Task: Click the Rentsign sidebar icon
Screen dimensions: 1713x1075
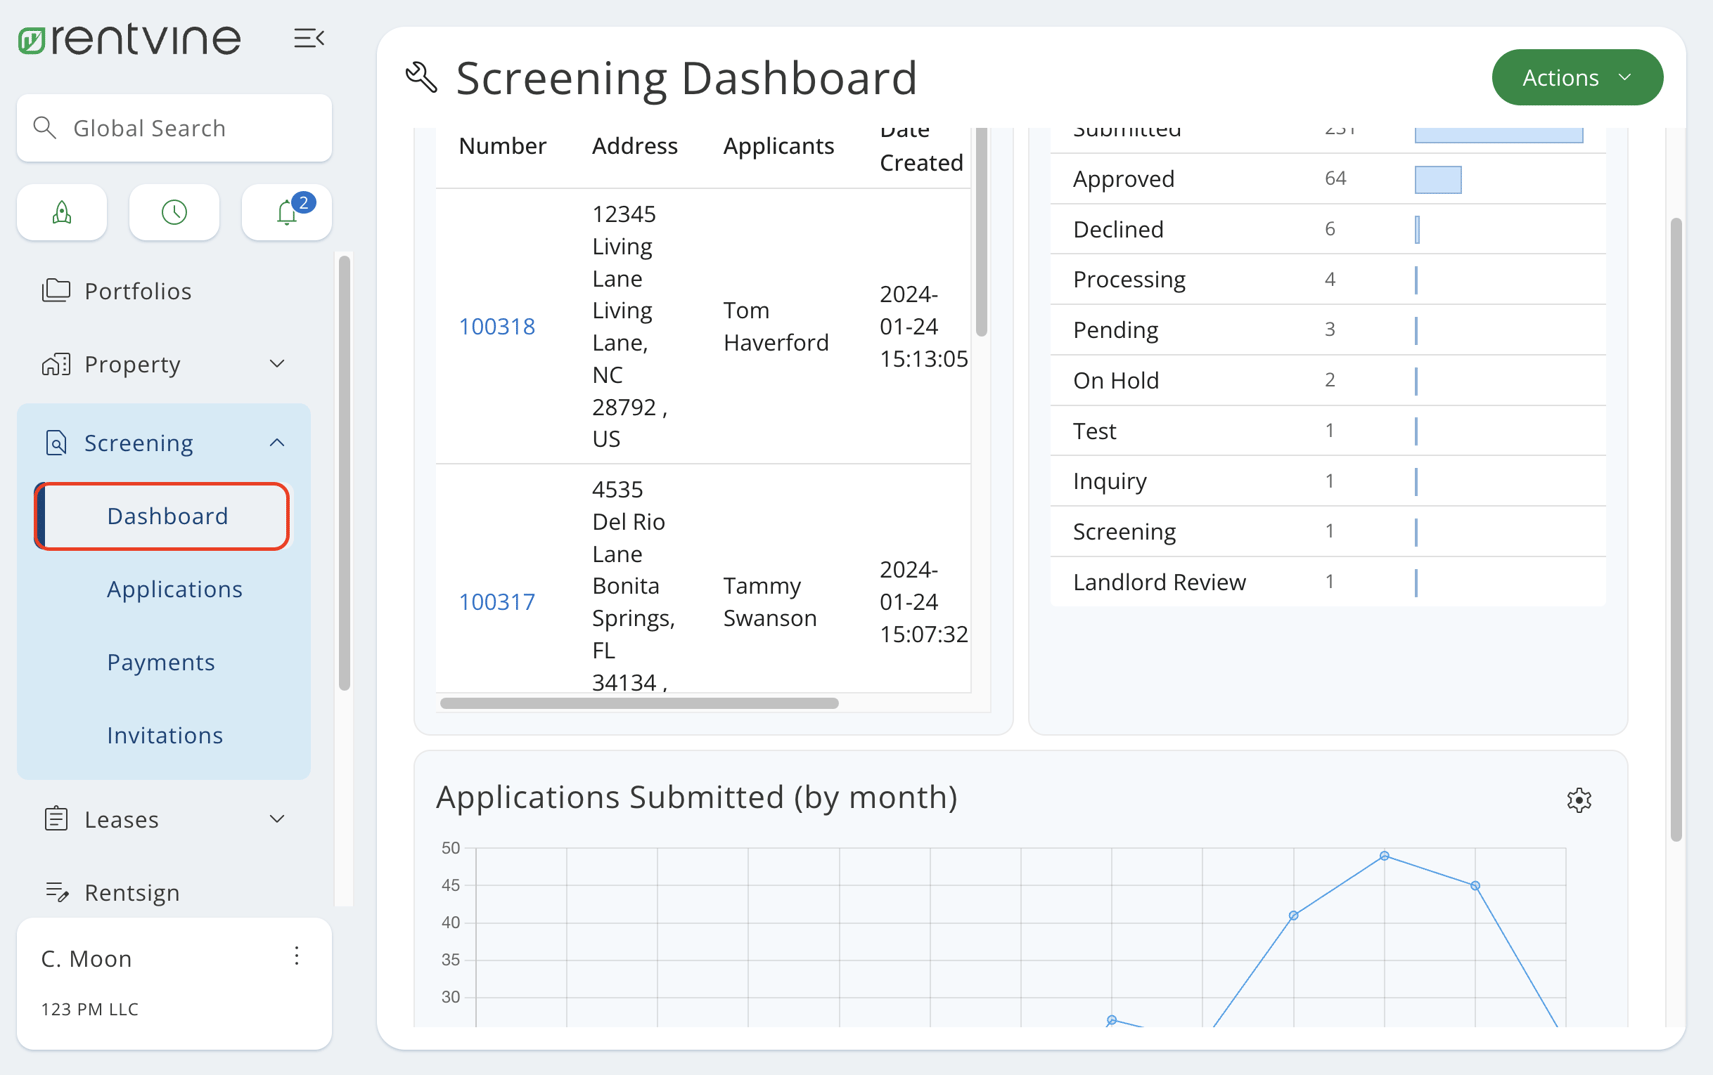Action: point(57,892)
